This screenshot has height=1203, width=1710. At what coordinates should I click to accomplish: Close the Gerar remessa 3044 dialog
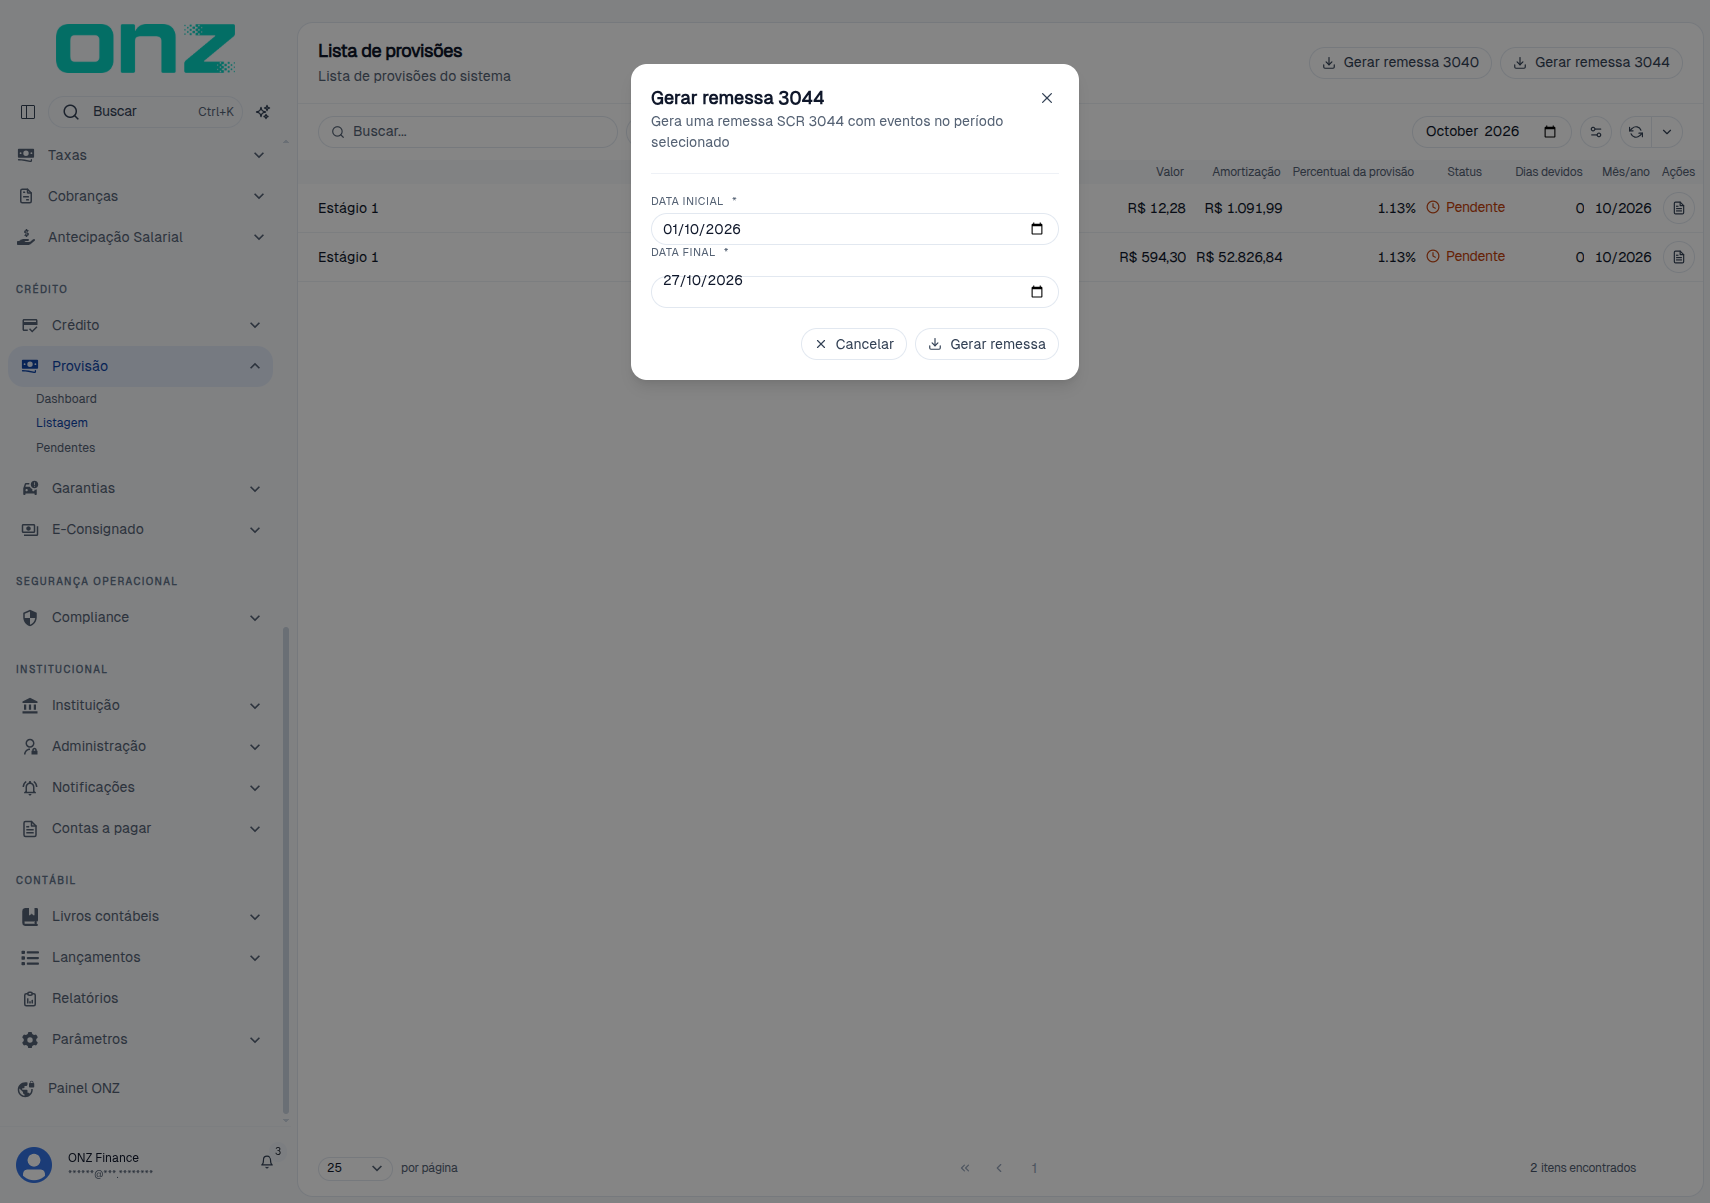(x=1047, y=98)
